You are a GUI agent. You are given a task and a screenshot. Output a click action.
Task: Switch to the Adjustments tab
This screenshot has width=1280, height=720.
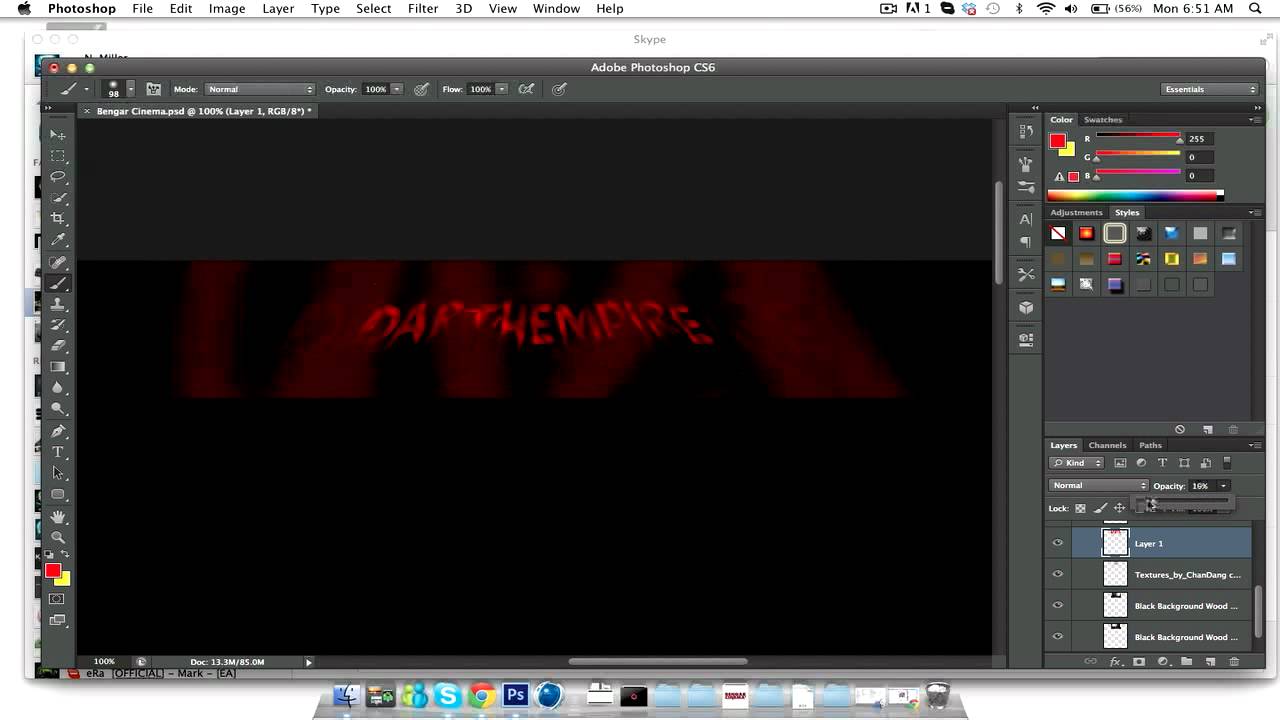(x=1076, y=213)
